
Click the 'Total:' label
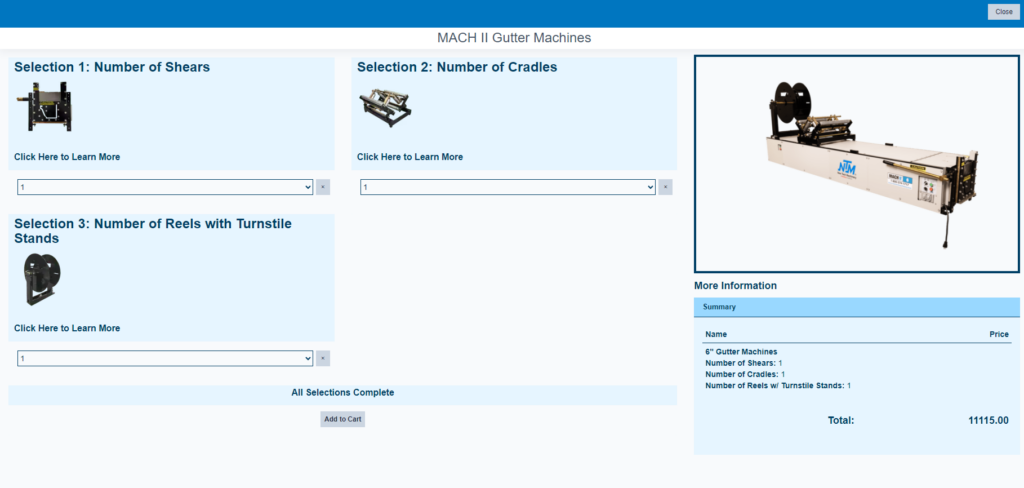click(x=841, y=421)
